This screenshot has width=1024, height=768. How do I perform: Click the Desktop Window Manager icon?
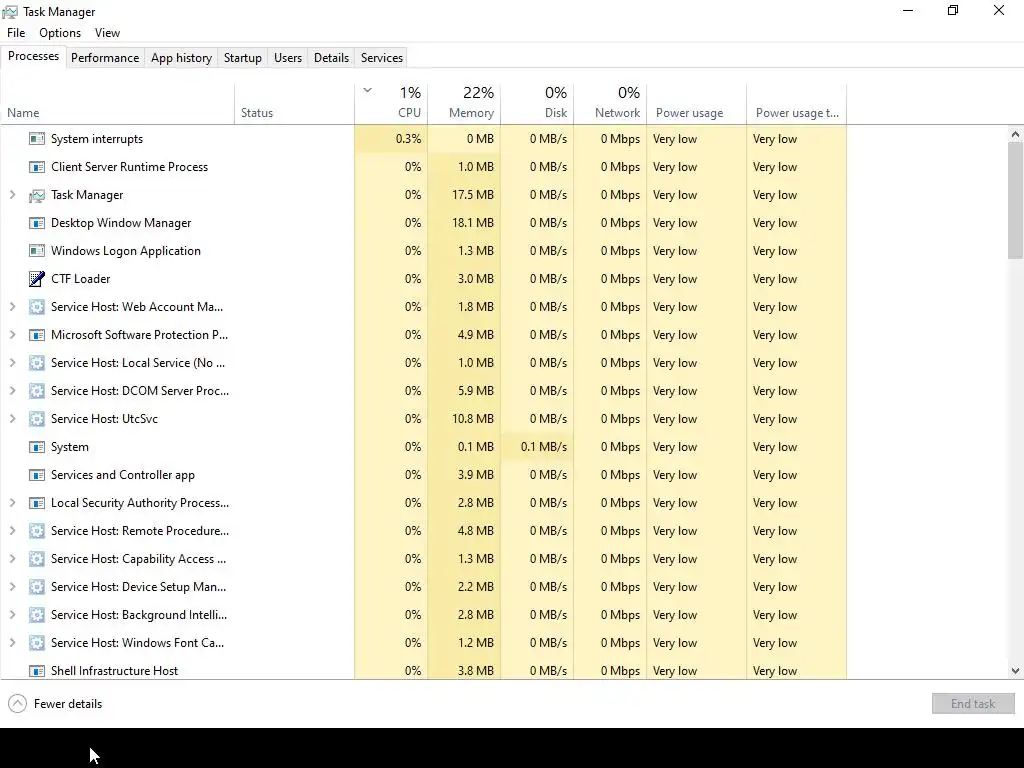tap(37, 223)
